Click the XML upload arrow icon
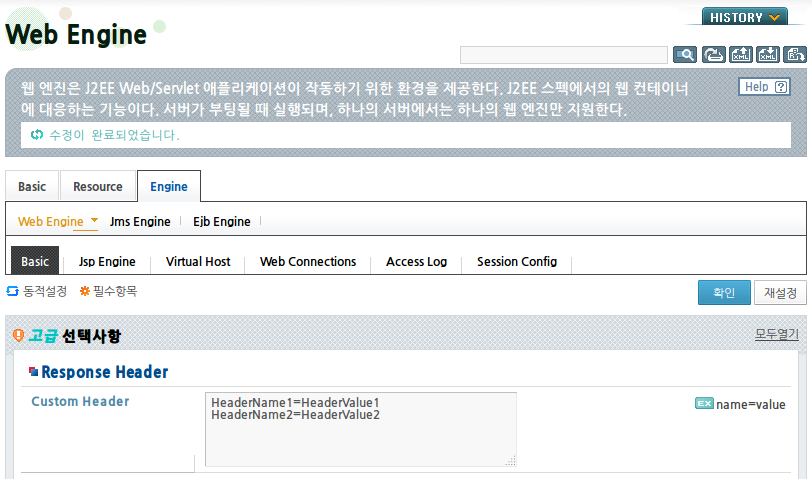This screenshot has width=812, height=479. 741,54
